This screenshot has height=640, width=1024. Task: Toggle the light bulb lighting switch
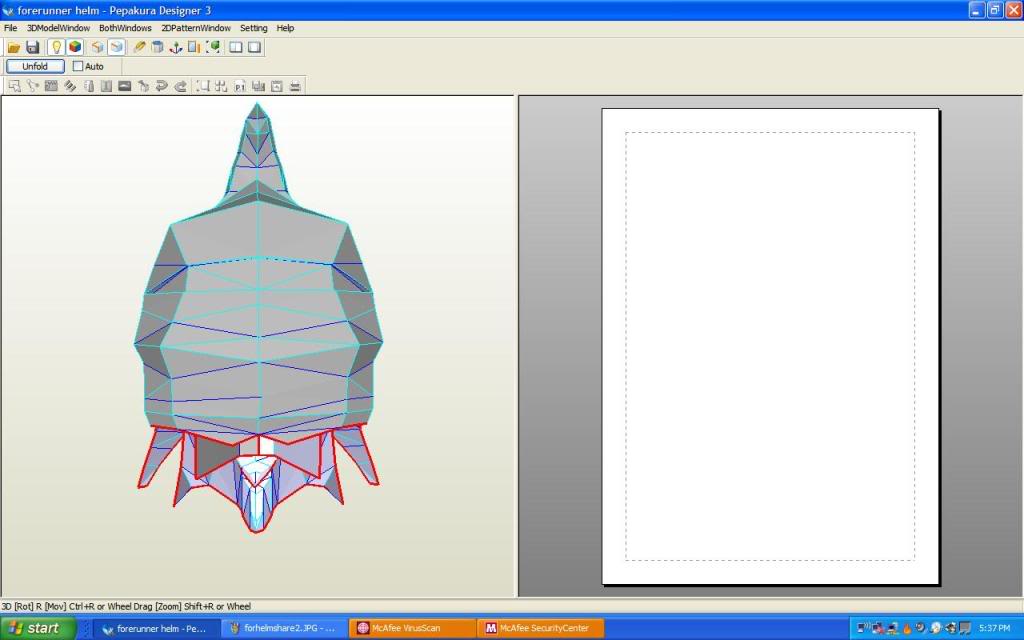[56, 47]
